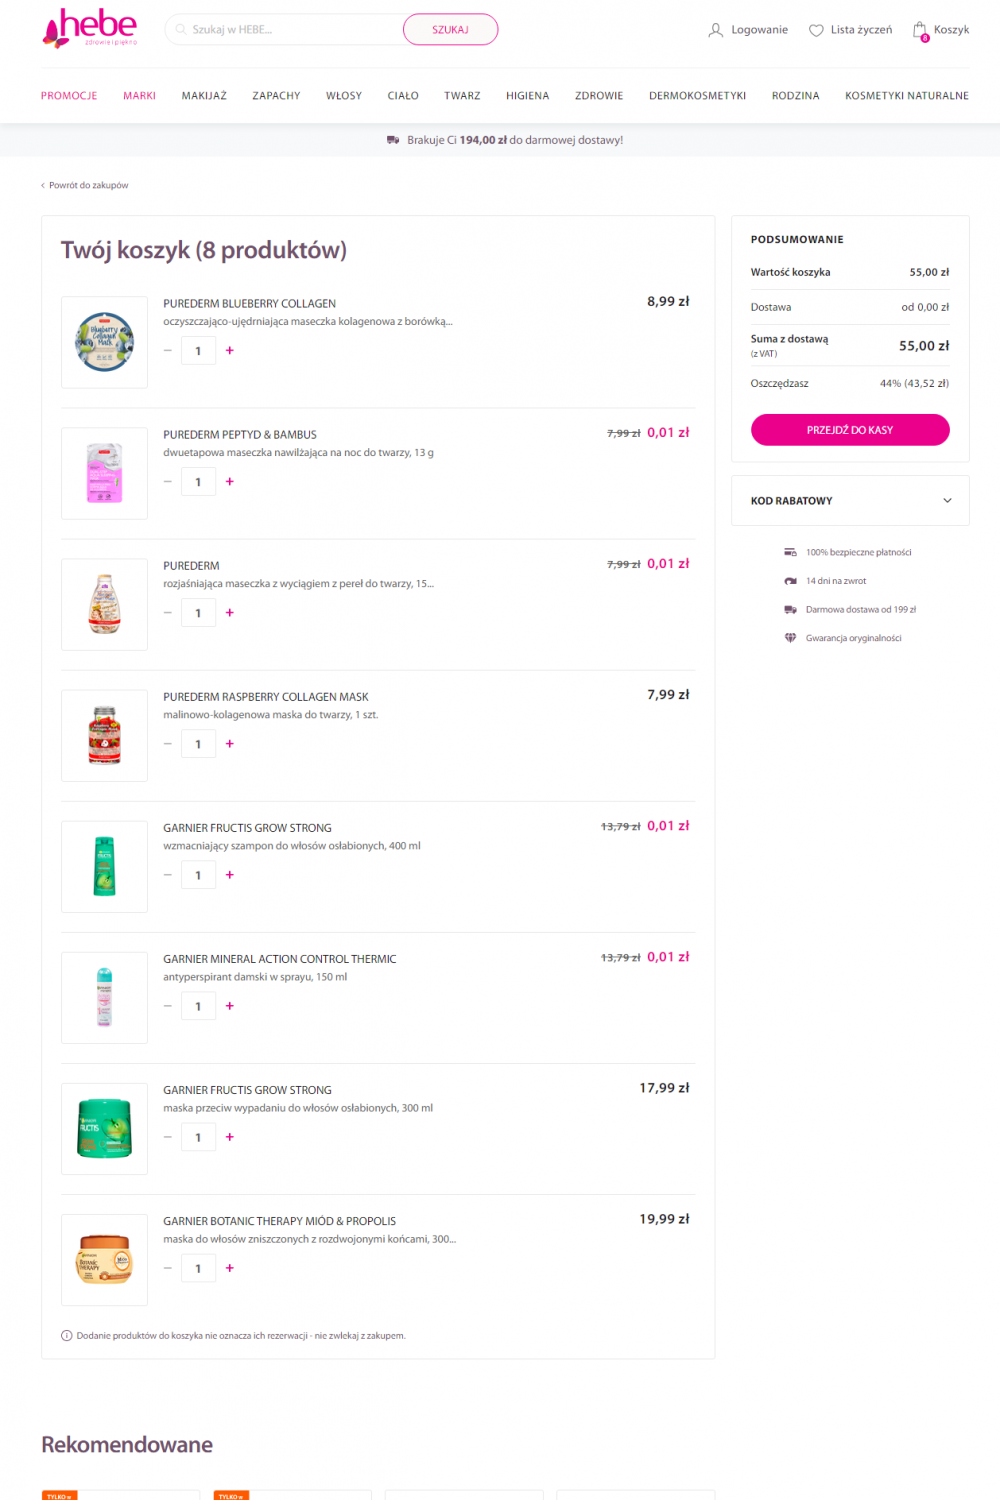Click minus for Purederm Raspberry Collagen Mask
The width and height of the screenshot is (1000, 1500).
tap(168, 744)
